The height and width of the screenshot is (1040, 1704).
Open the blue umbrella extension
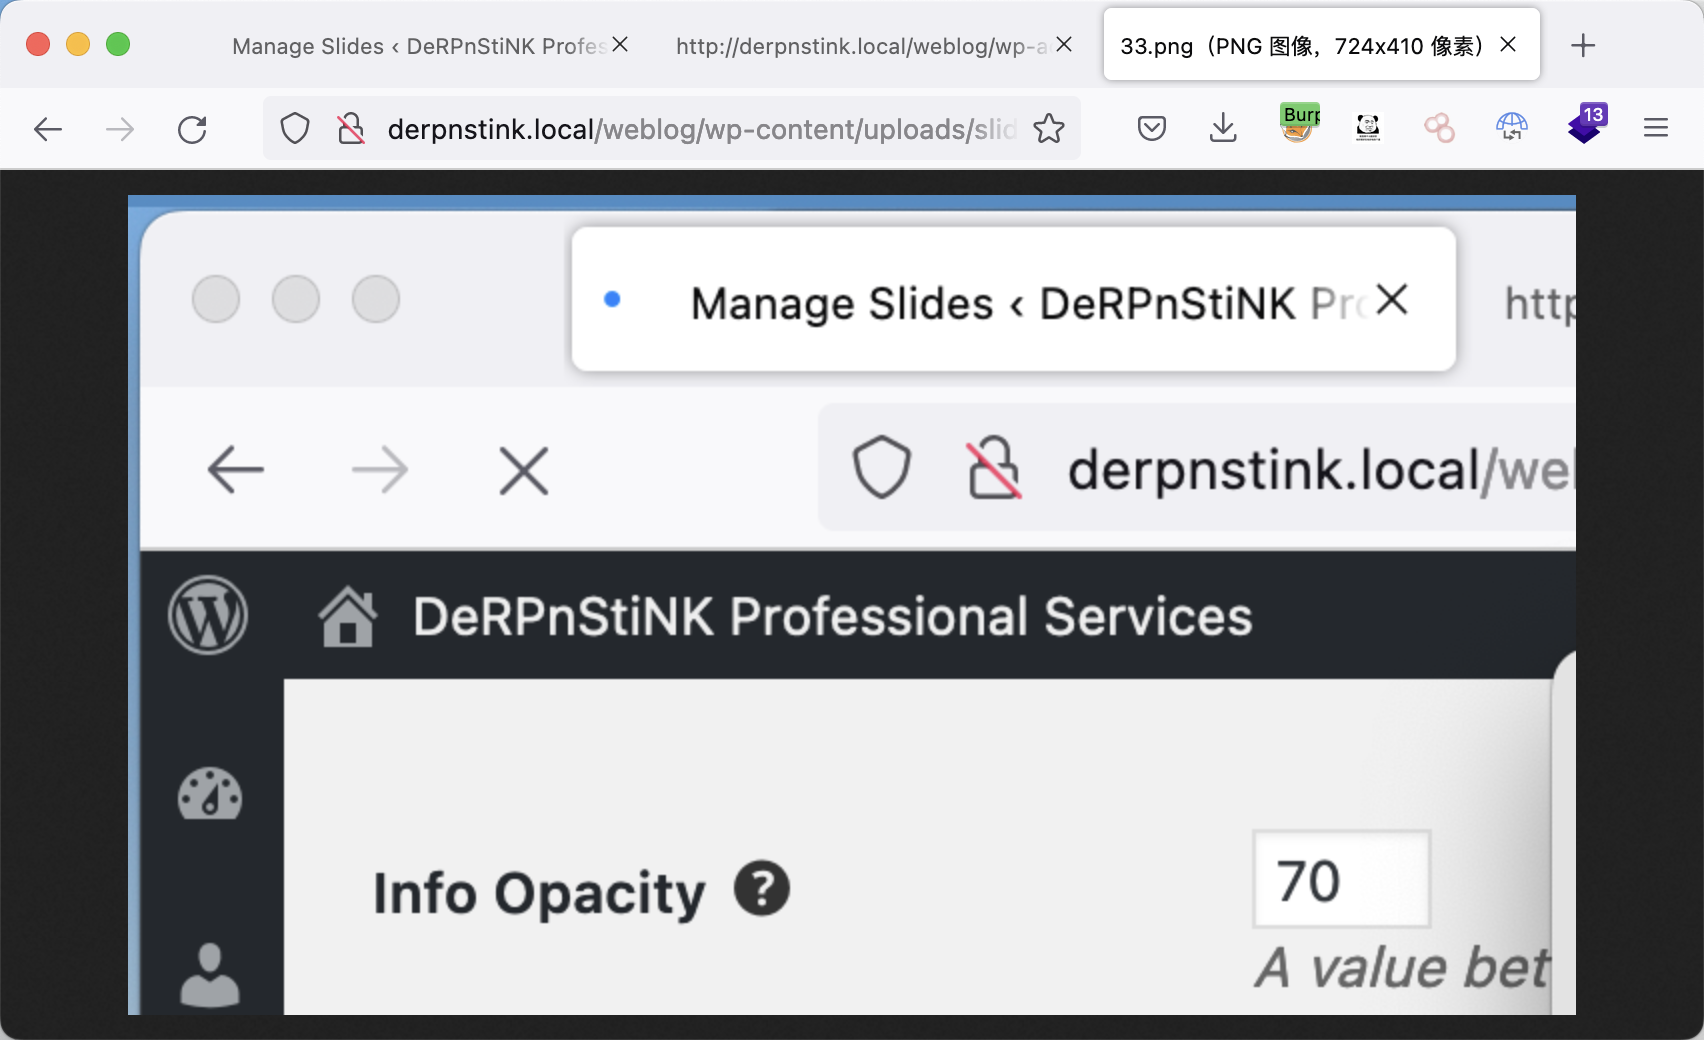pyautogui.click(x=1511, y=127)
